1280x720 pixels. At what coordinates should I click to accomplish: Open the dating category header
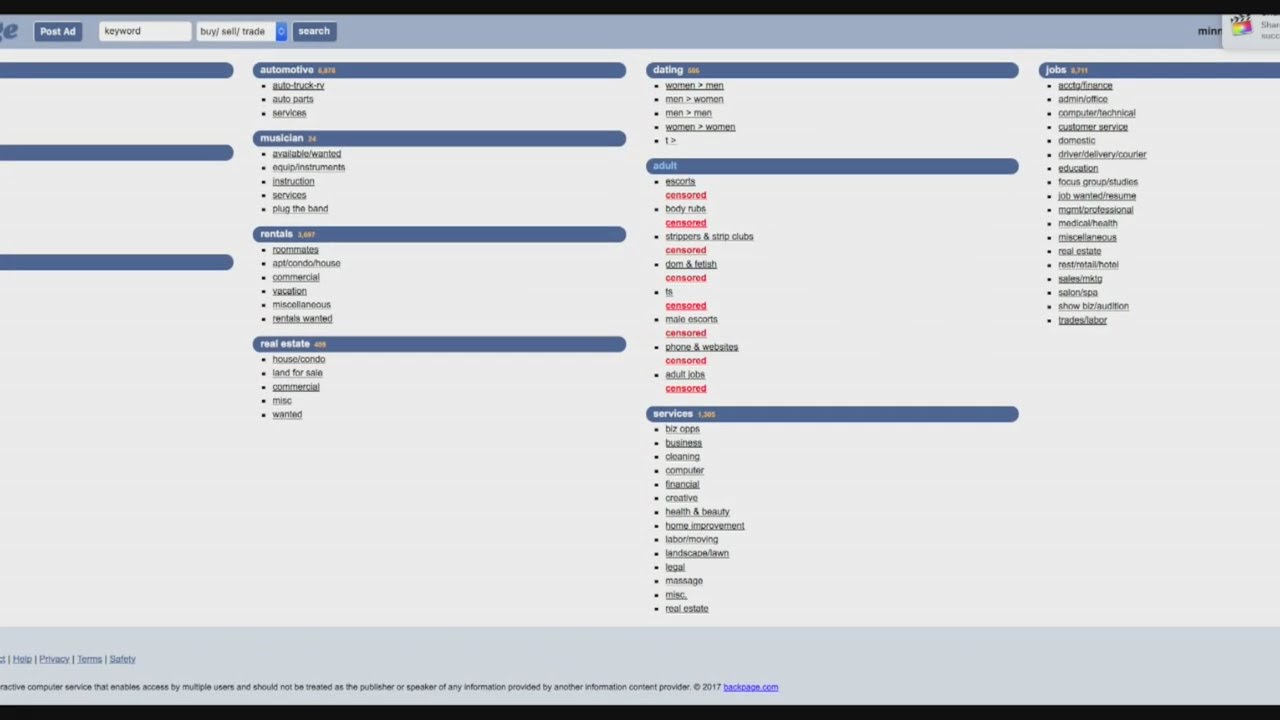click(832, 70)
